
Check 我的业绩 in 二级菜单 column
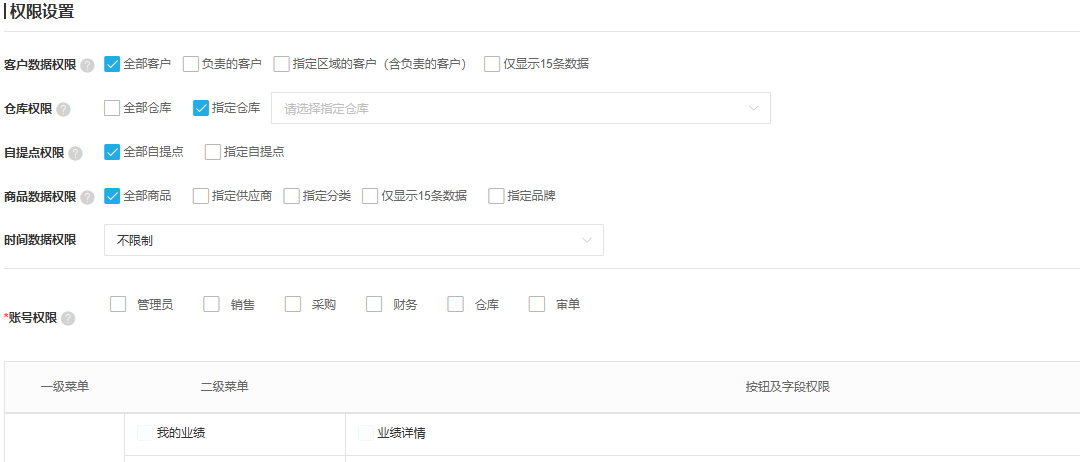tap(145, 433)
